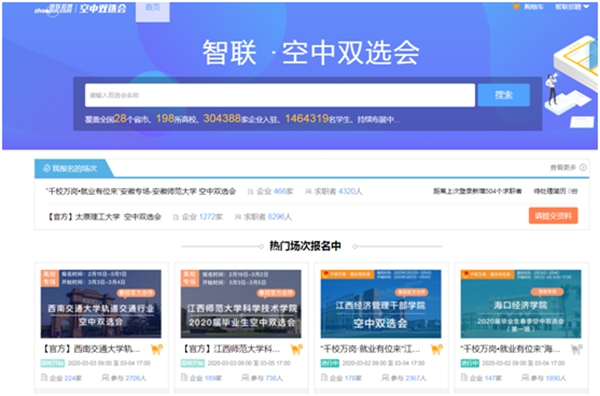This screenshot has width=600, height=396.
Task: Open the 海口经济学院 banner thumbnail
Action: pos(521,304)
